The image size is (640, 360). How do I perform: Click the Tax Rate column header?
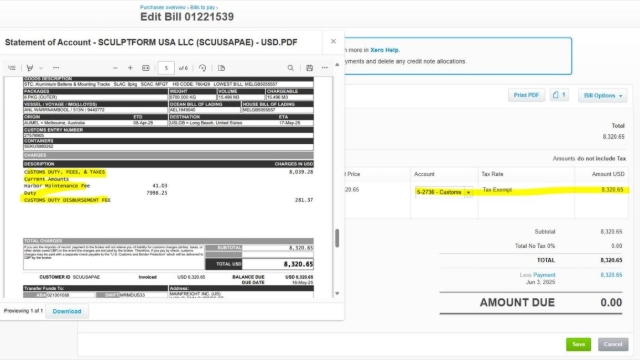[492, 174]
